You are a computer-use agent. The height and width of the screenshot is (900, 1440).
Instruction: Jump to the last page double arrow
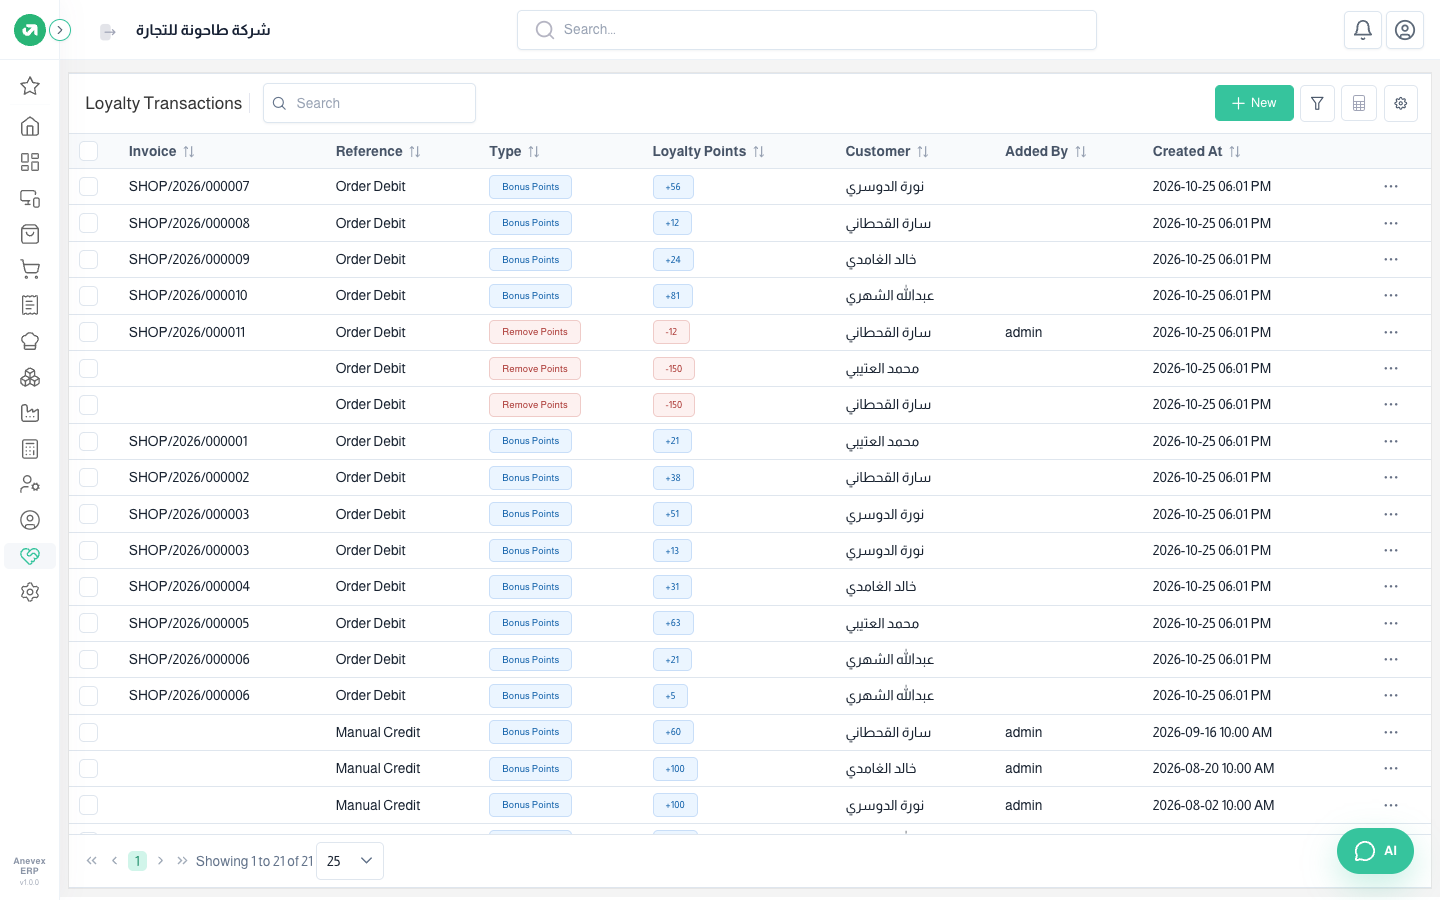182,861
